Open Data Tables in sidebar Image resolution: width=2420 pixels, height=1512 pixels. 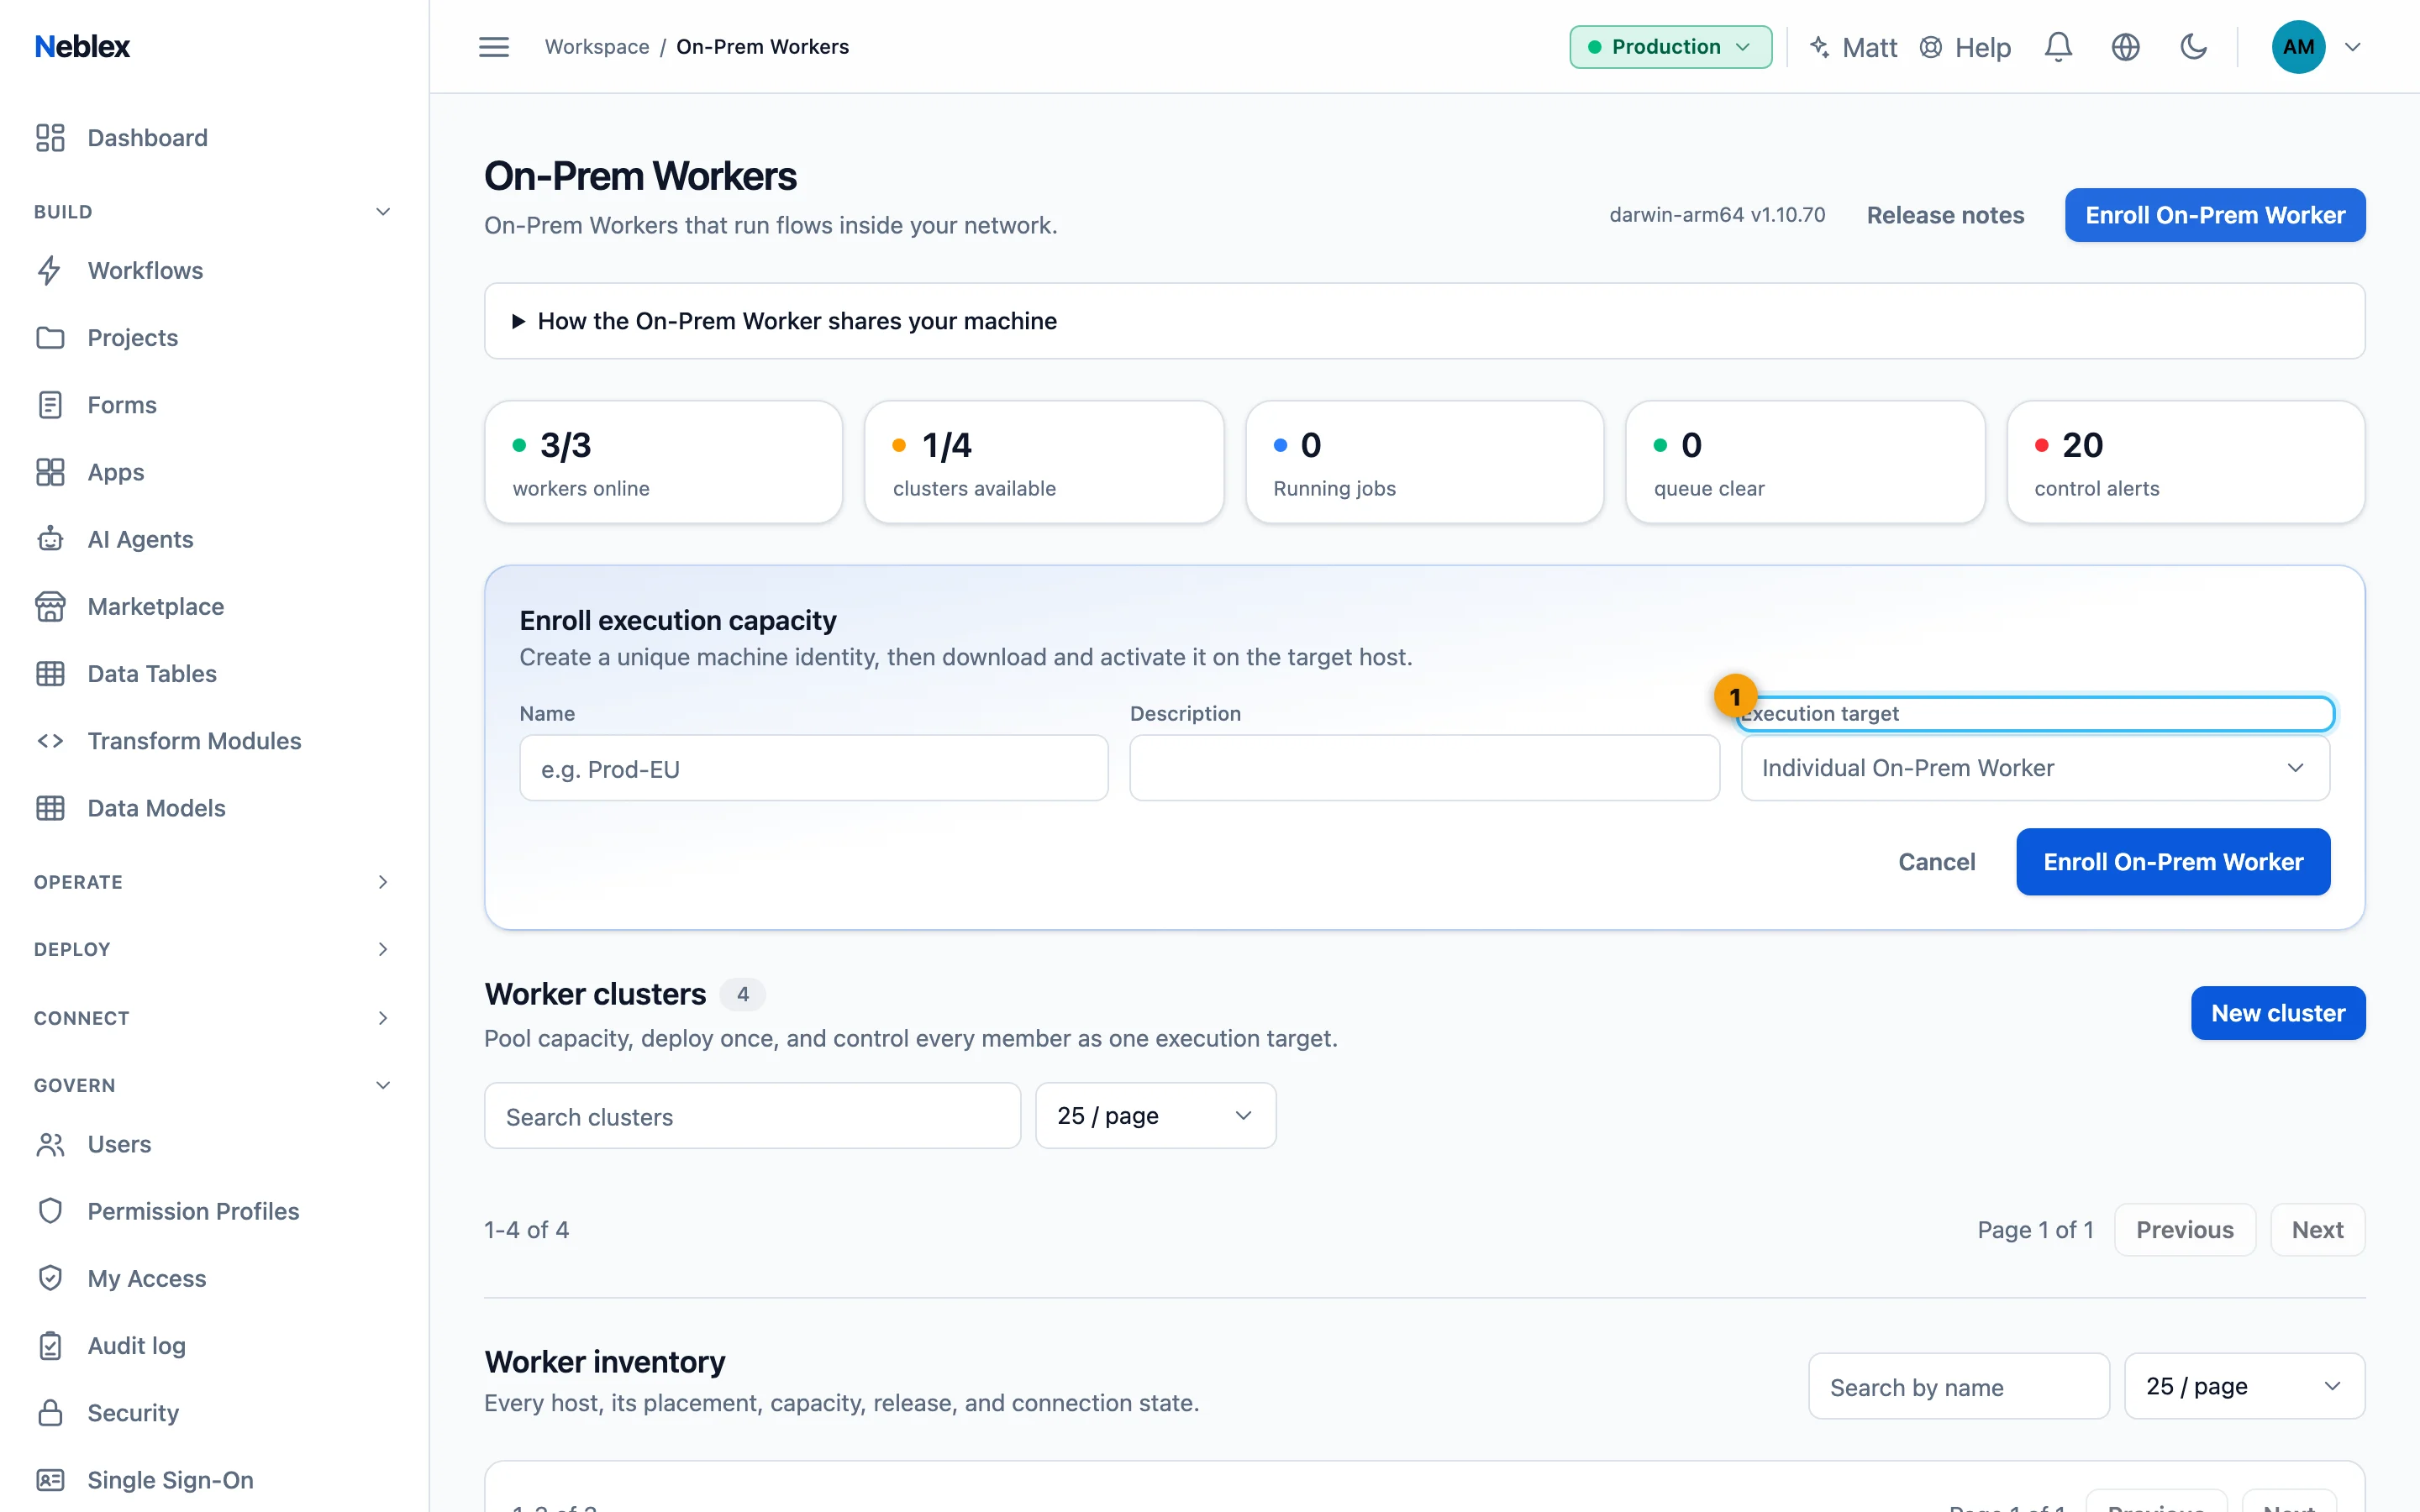(214, 674)
